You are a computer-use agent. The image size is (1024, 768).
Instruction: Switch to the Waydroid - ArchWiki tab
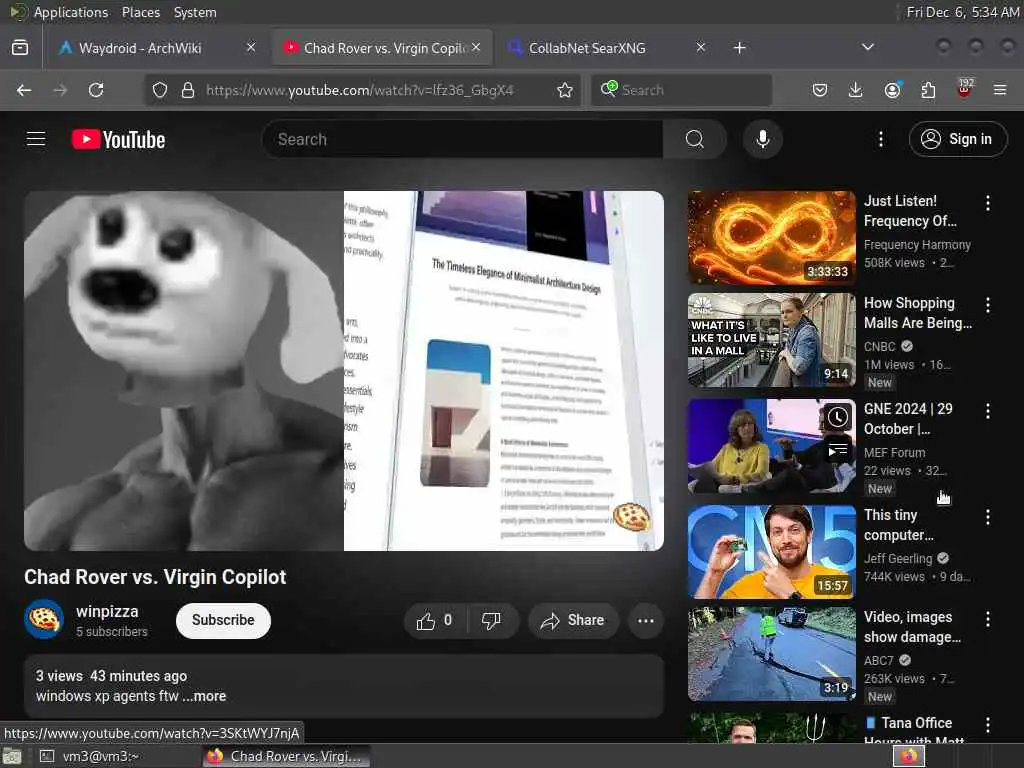click(x=157, y=48)
